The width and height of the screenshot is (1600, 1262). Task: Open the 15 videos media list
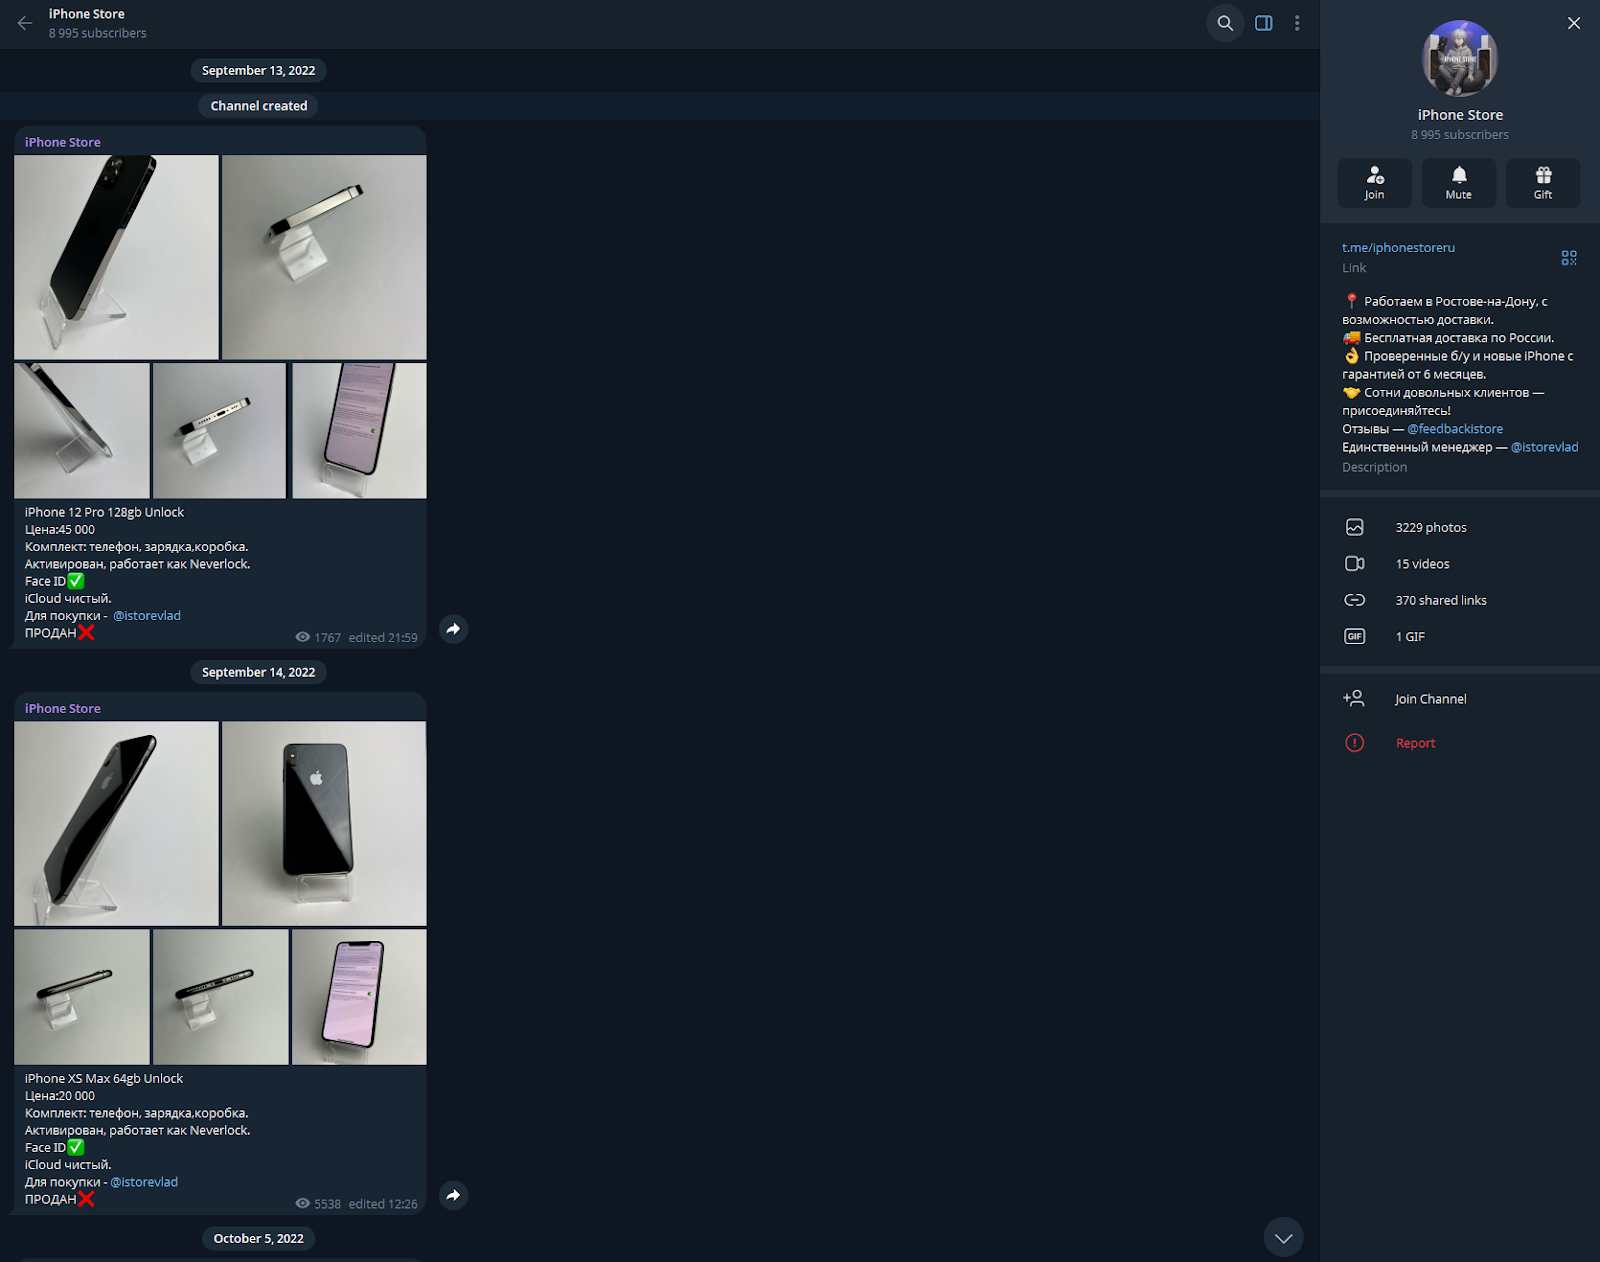(1422, 564)
